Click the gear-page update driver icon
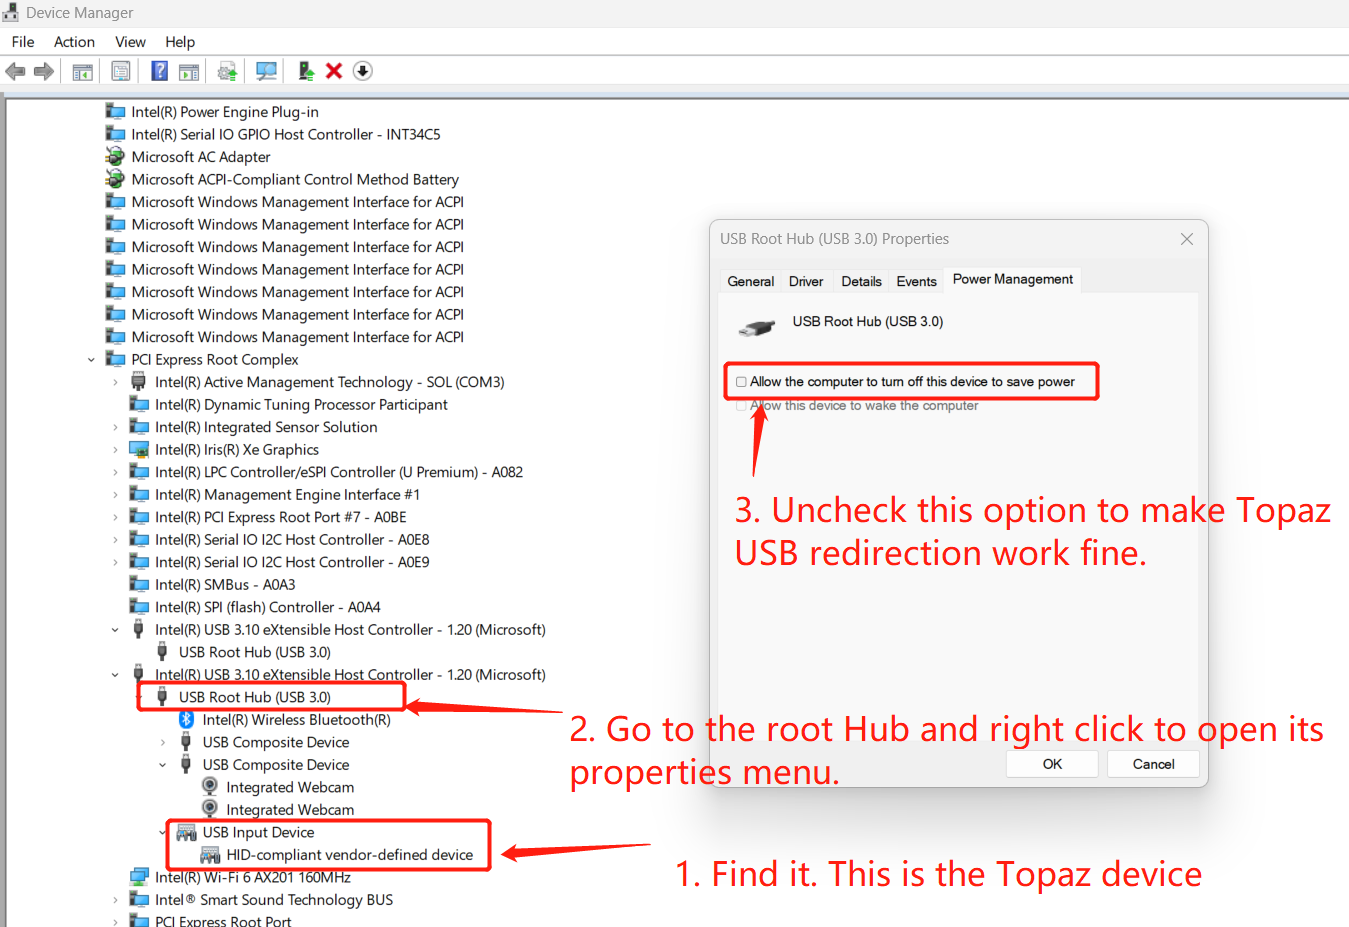 pyautogui.click(x=227, y=71)
